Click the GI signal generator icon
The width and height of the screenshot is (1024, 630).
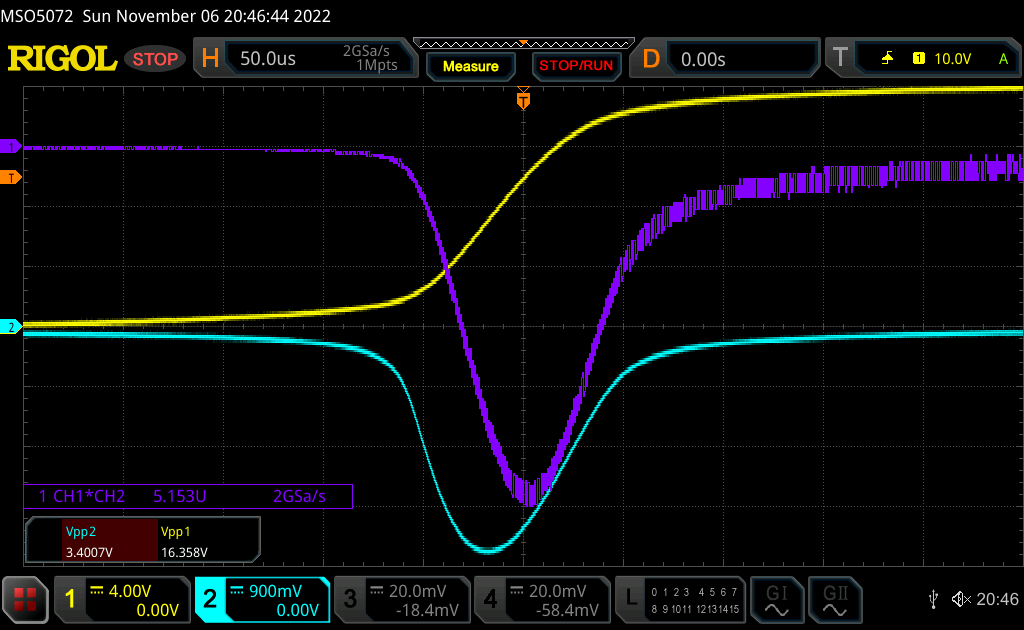click(x=776, y=599)
